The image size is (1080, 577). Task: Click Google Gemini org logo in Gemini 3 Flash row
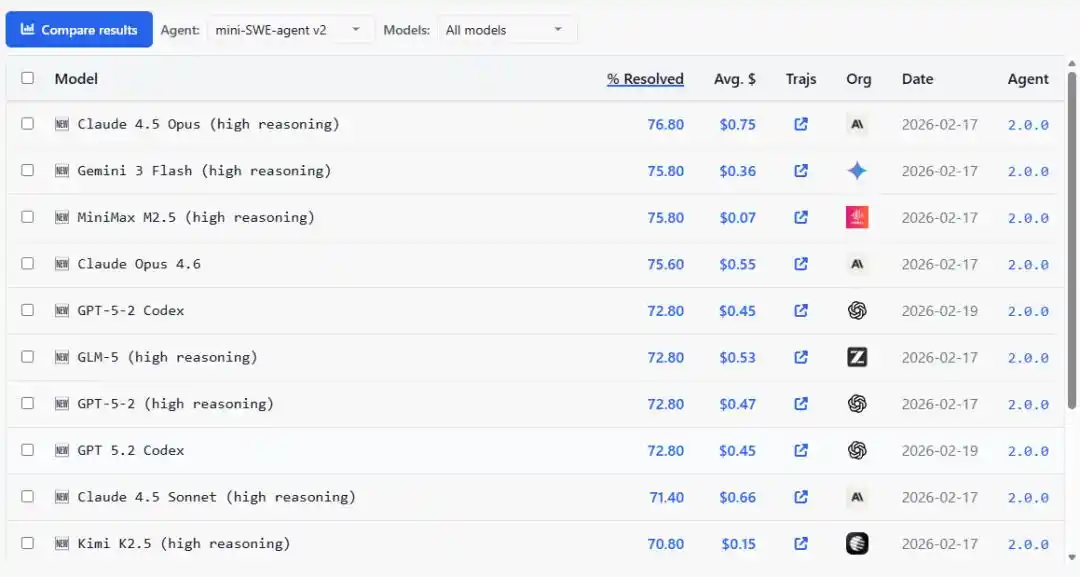pos(857,171)
